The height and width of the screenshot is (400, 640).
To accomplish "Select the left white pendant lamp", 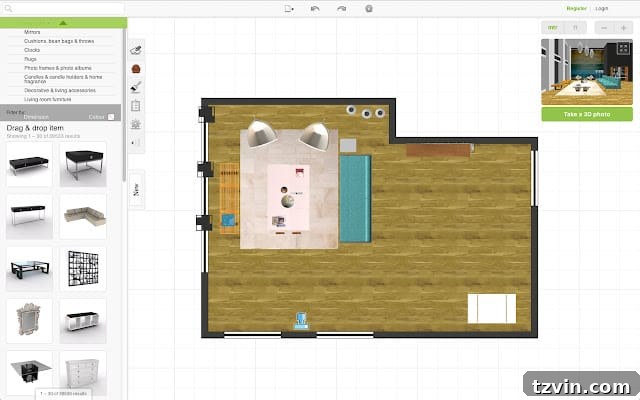I will click(261, 133).
